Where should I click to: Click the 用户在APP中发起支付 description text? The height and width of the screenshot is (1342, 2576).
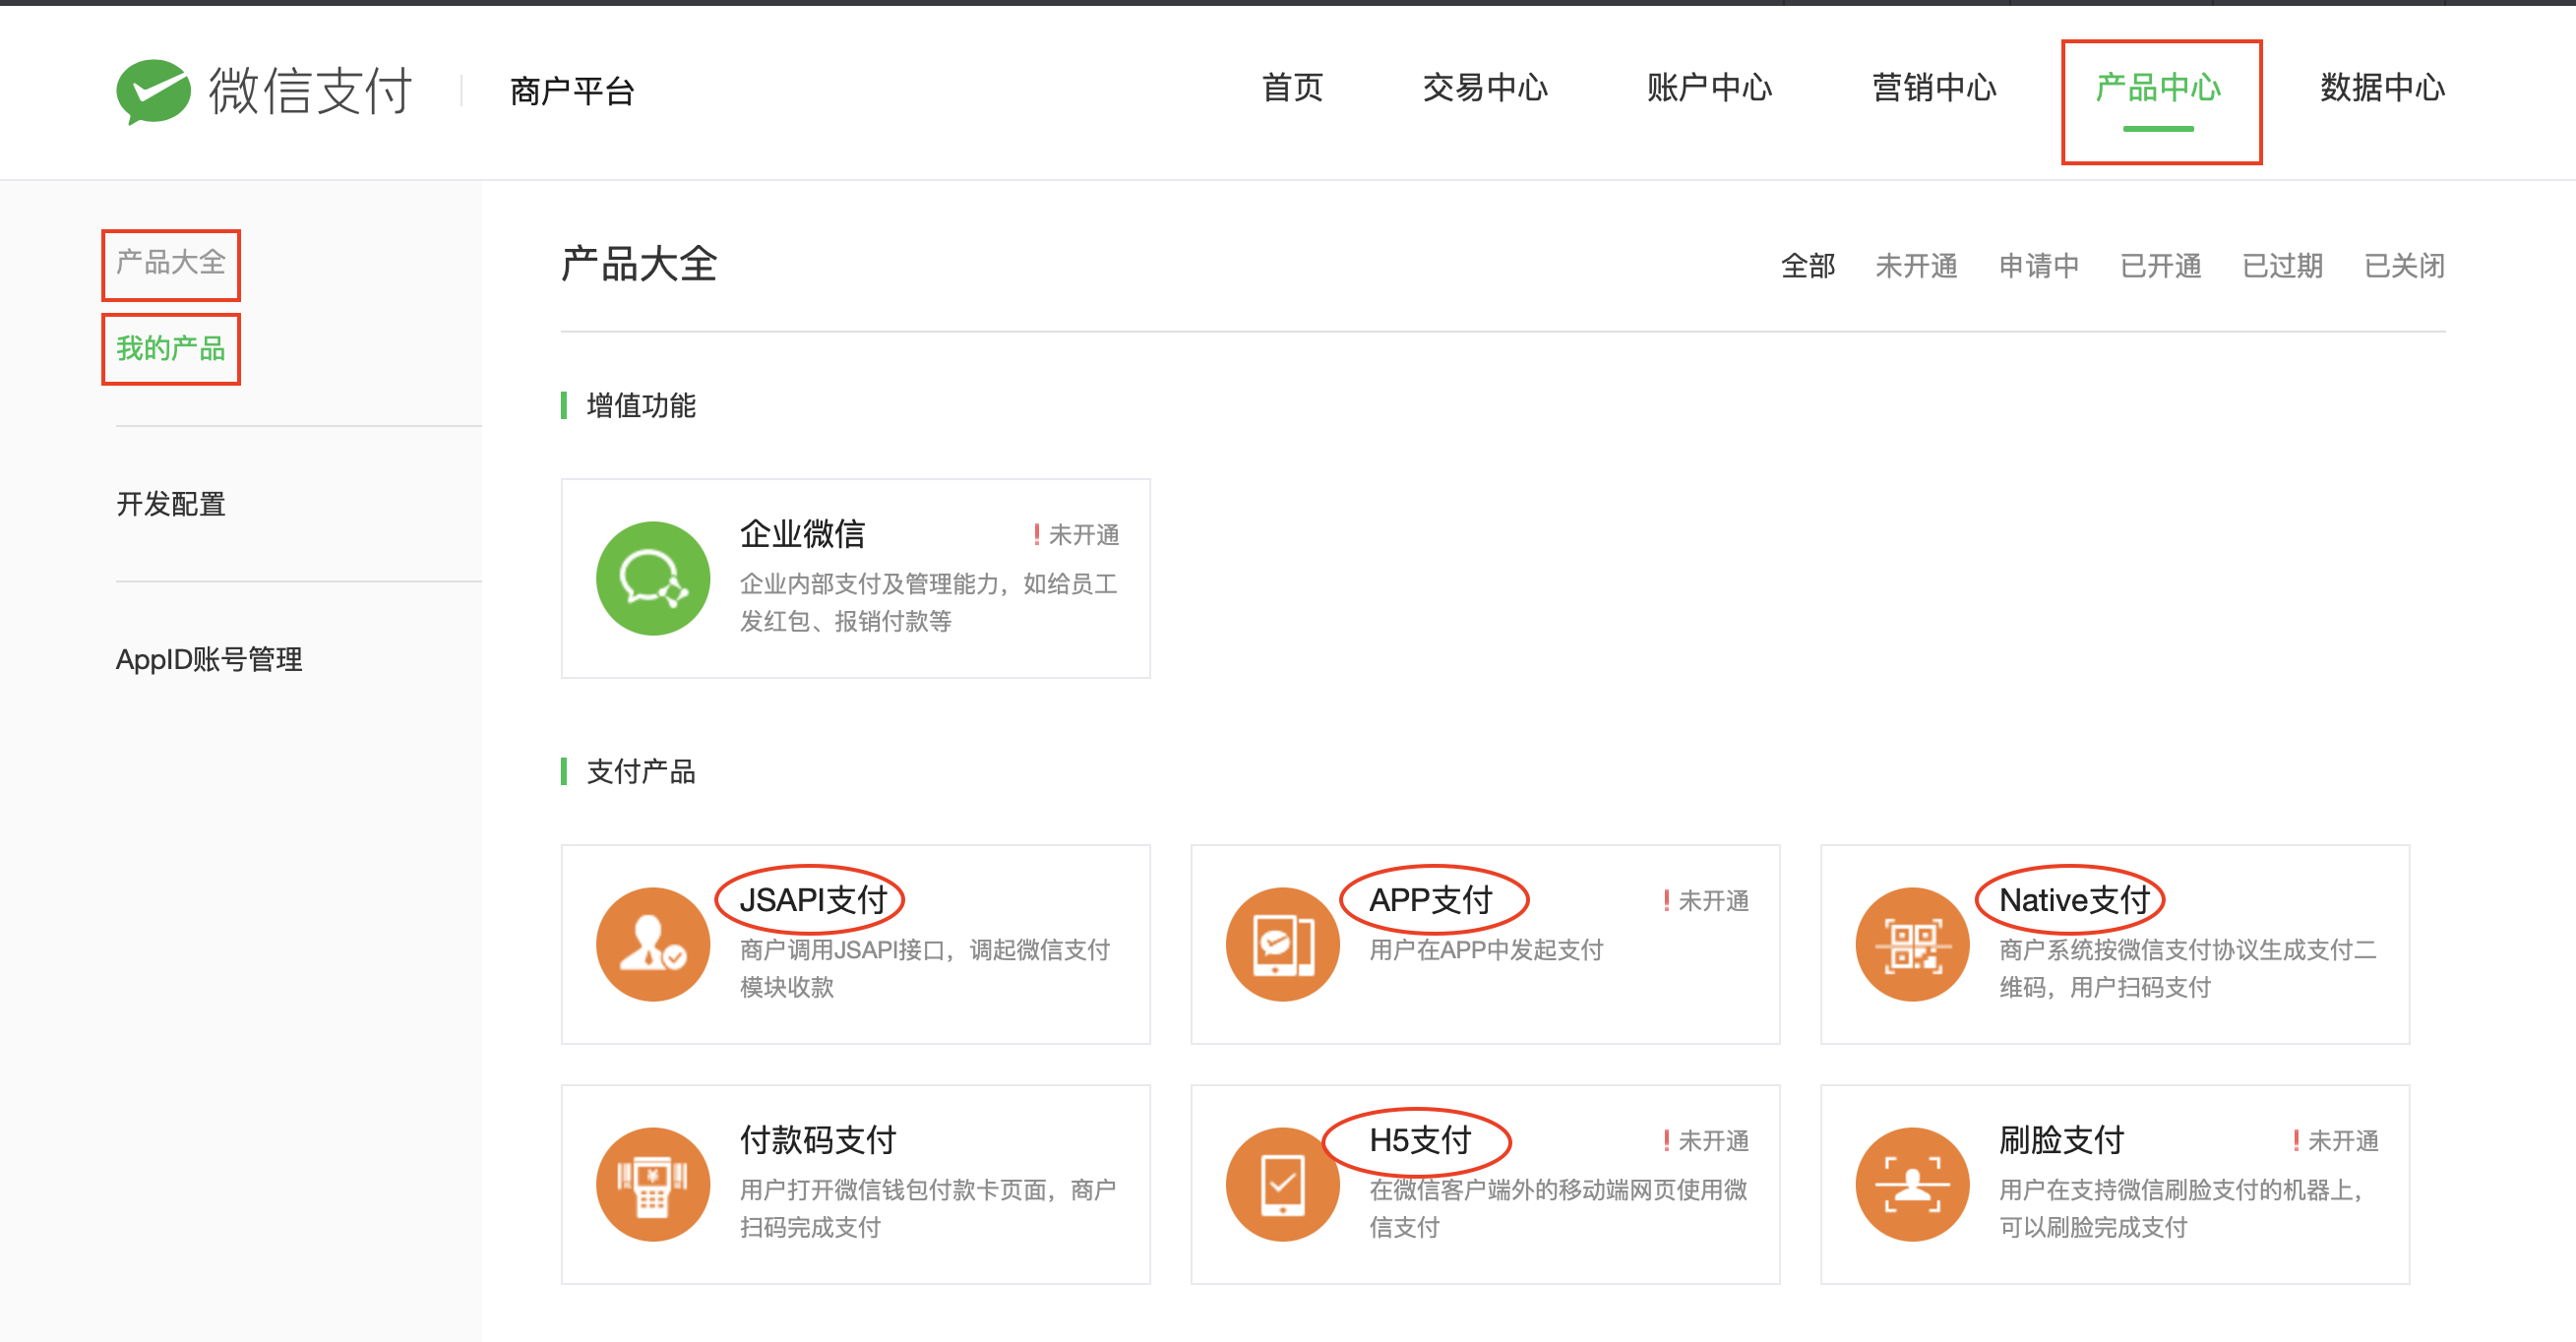(x=1486, y=950)
